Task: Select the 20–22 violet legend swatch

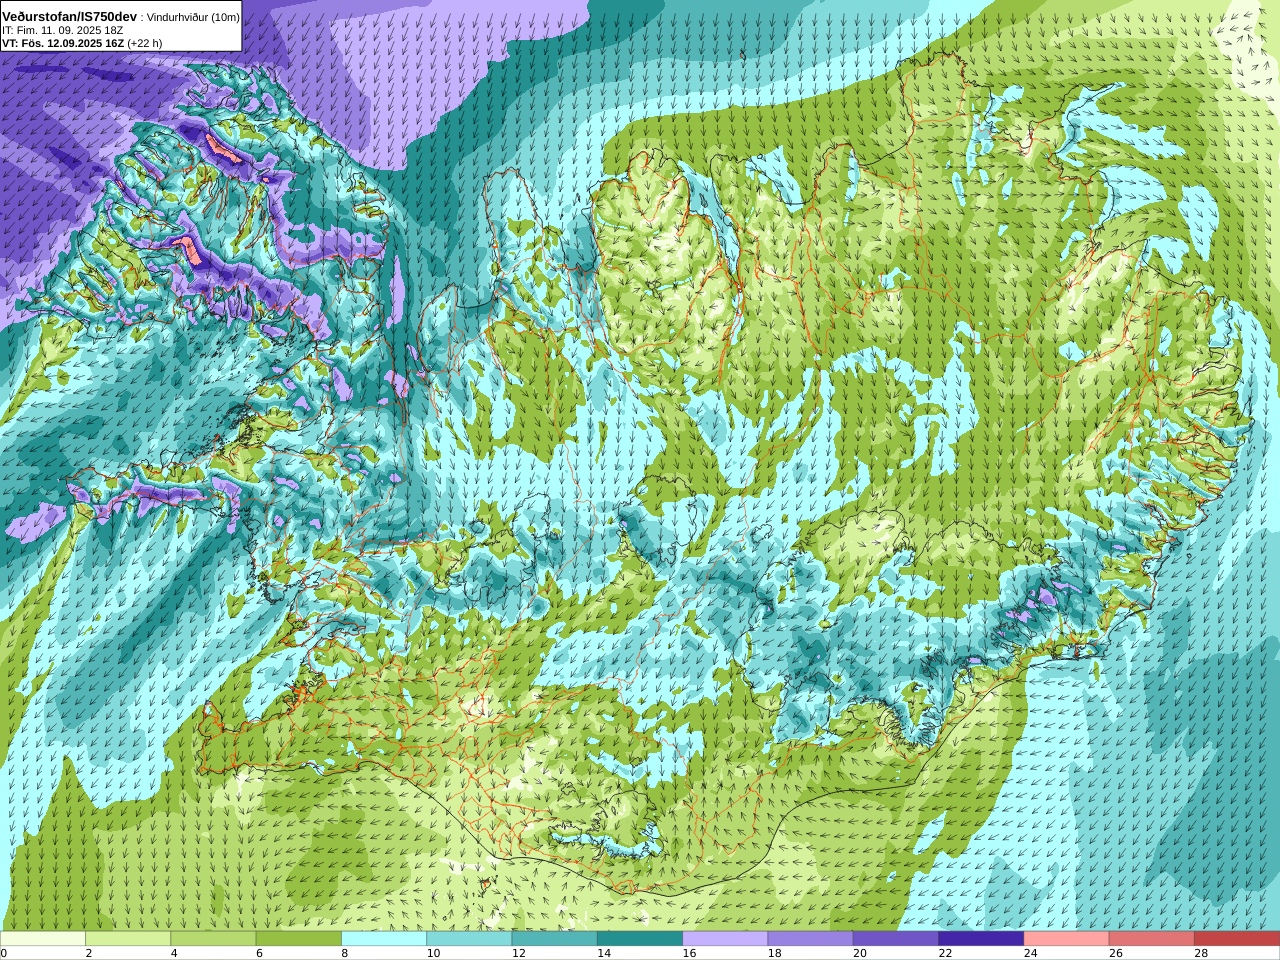Action: click(x=896, y=939)
